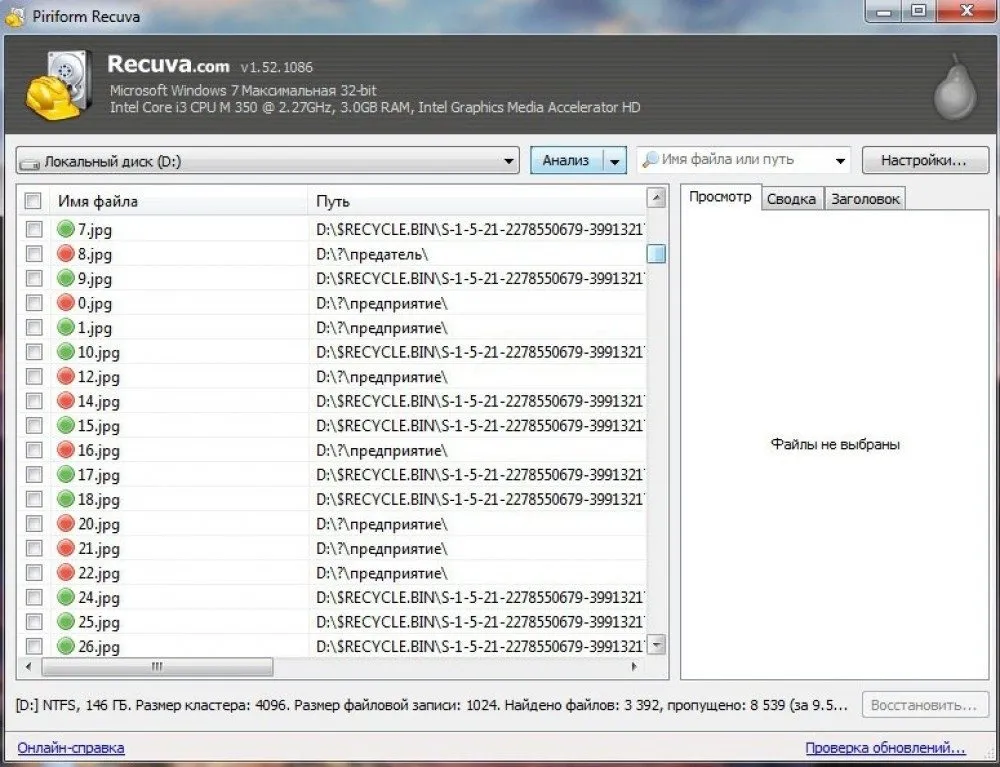Open the Онлайн-справка link
The image size is (1000, 767).
pos(71,748)
